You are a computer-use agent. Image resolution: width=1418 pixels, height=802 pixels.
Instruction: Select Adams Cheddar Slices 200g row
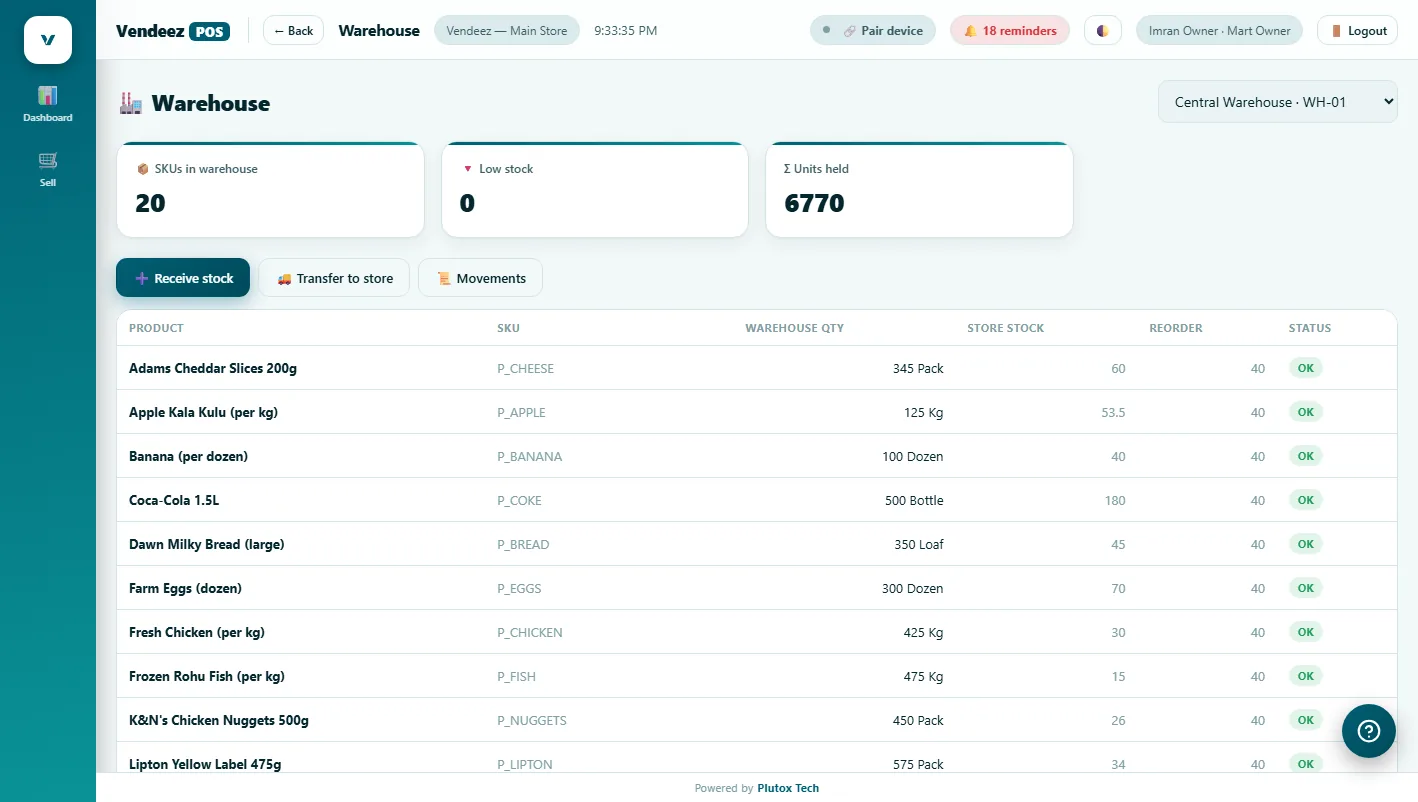pyautogui.click(x=756, y=368)
